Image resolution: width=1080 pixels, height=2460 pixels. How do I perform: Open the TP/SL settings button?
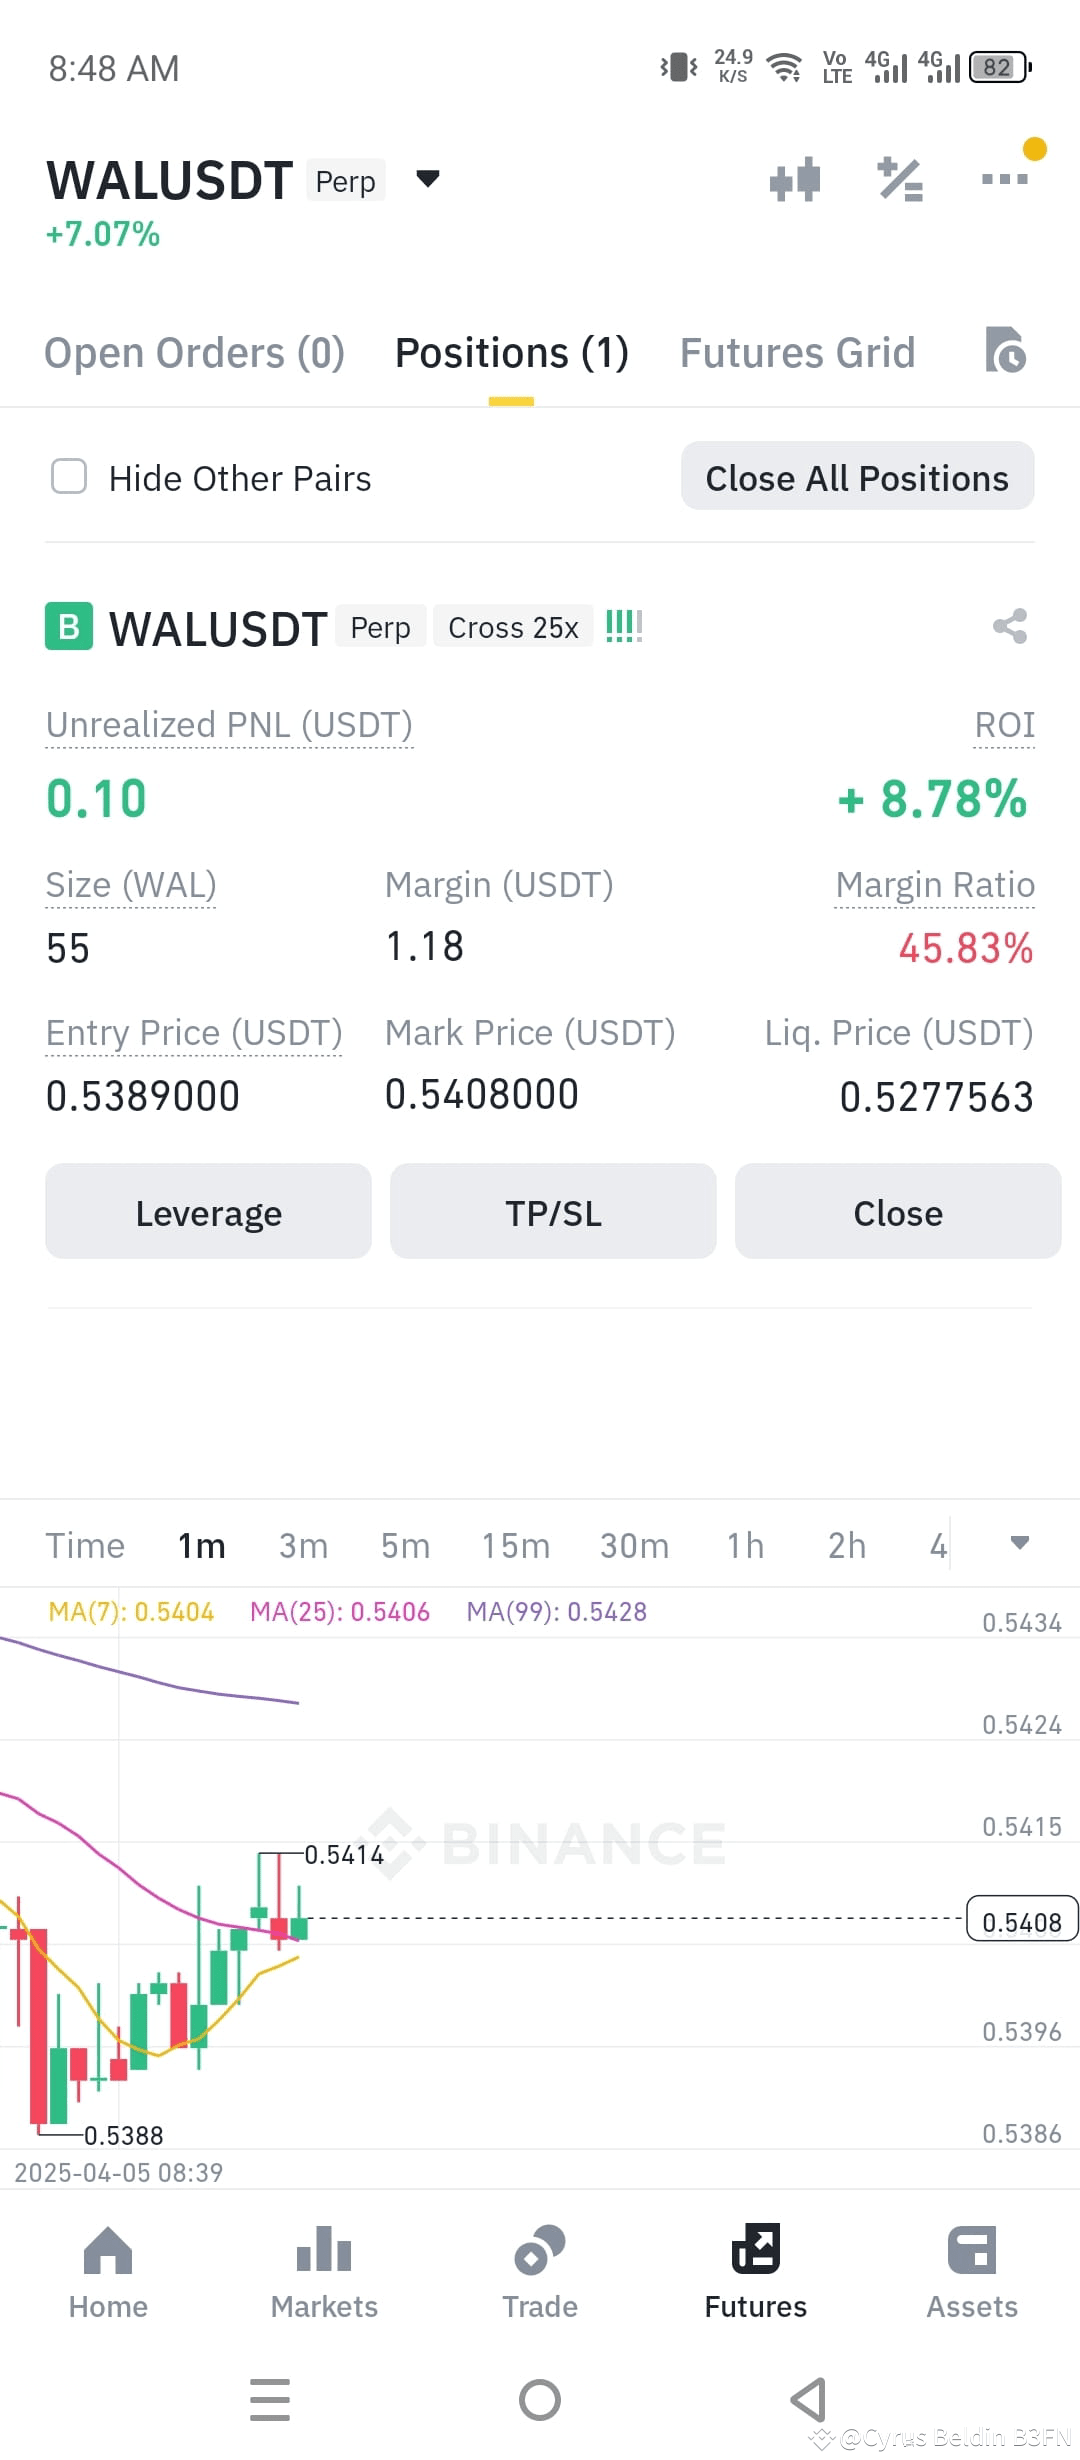tap(553, 1211)
